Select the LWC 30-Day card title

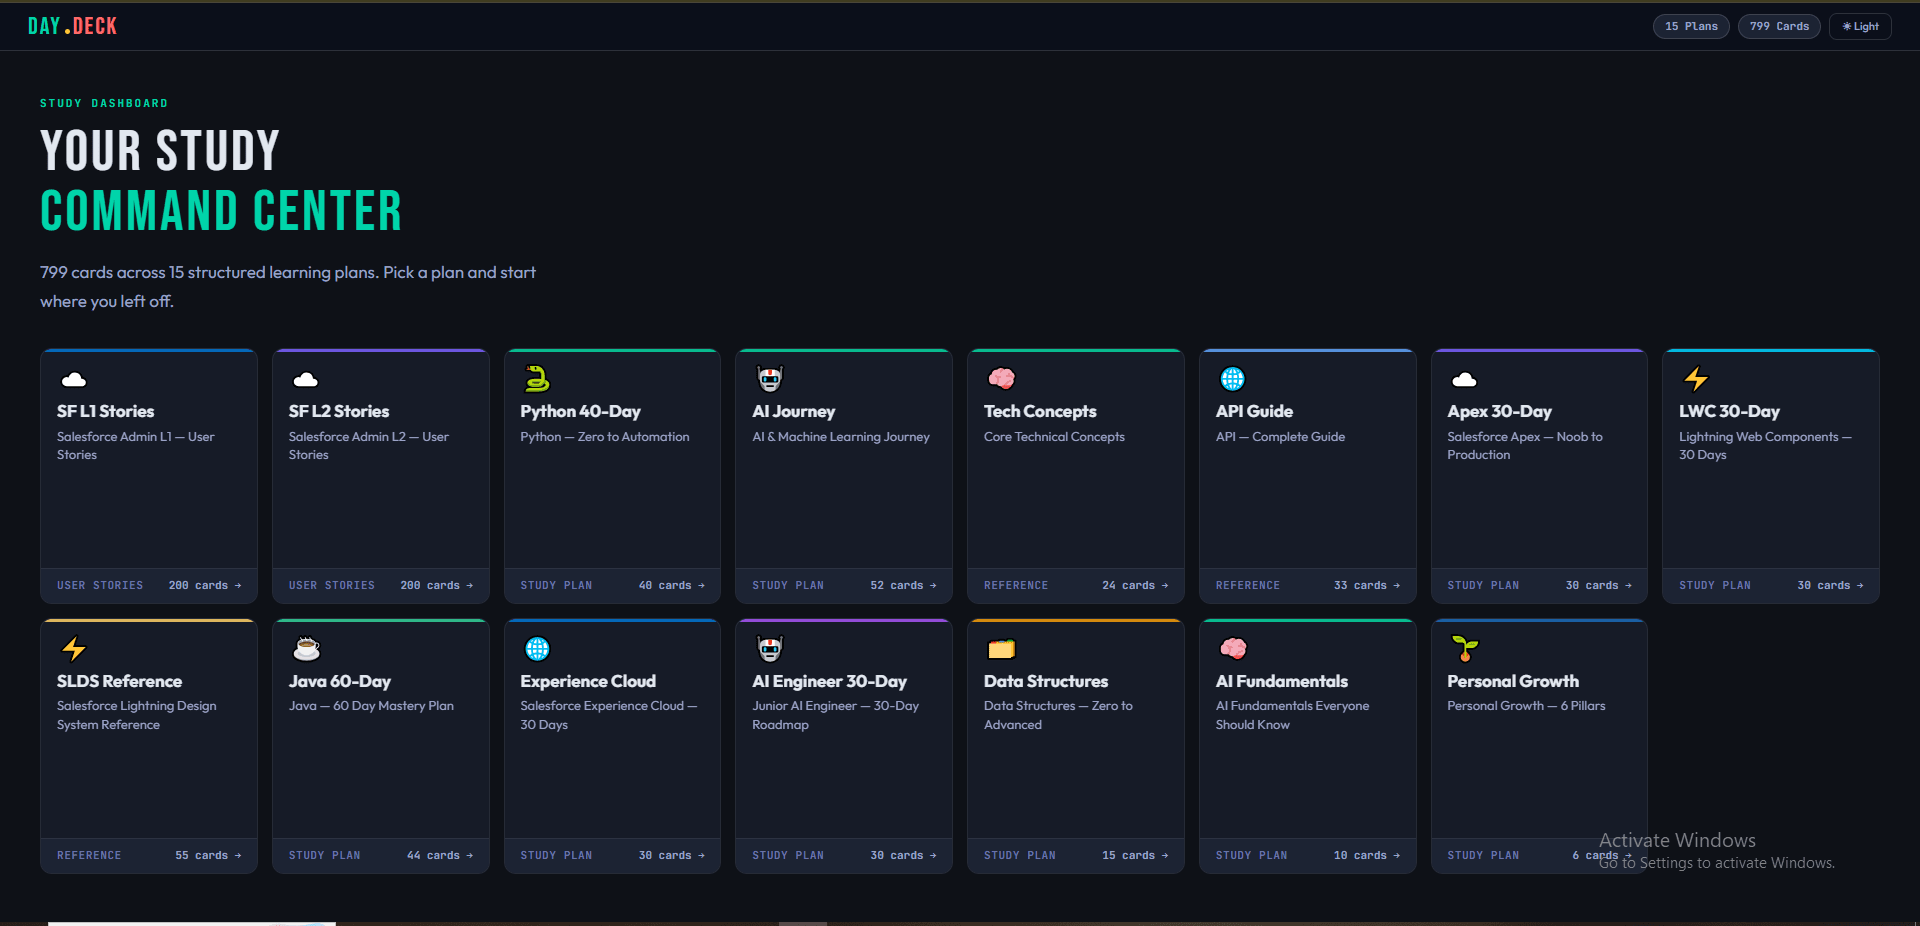coord(1729,411)
